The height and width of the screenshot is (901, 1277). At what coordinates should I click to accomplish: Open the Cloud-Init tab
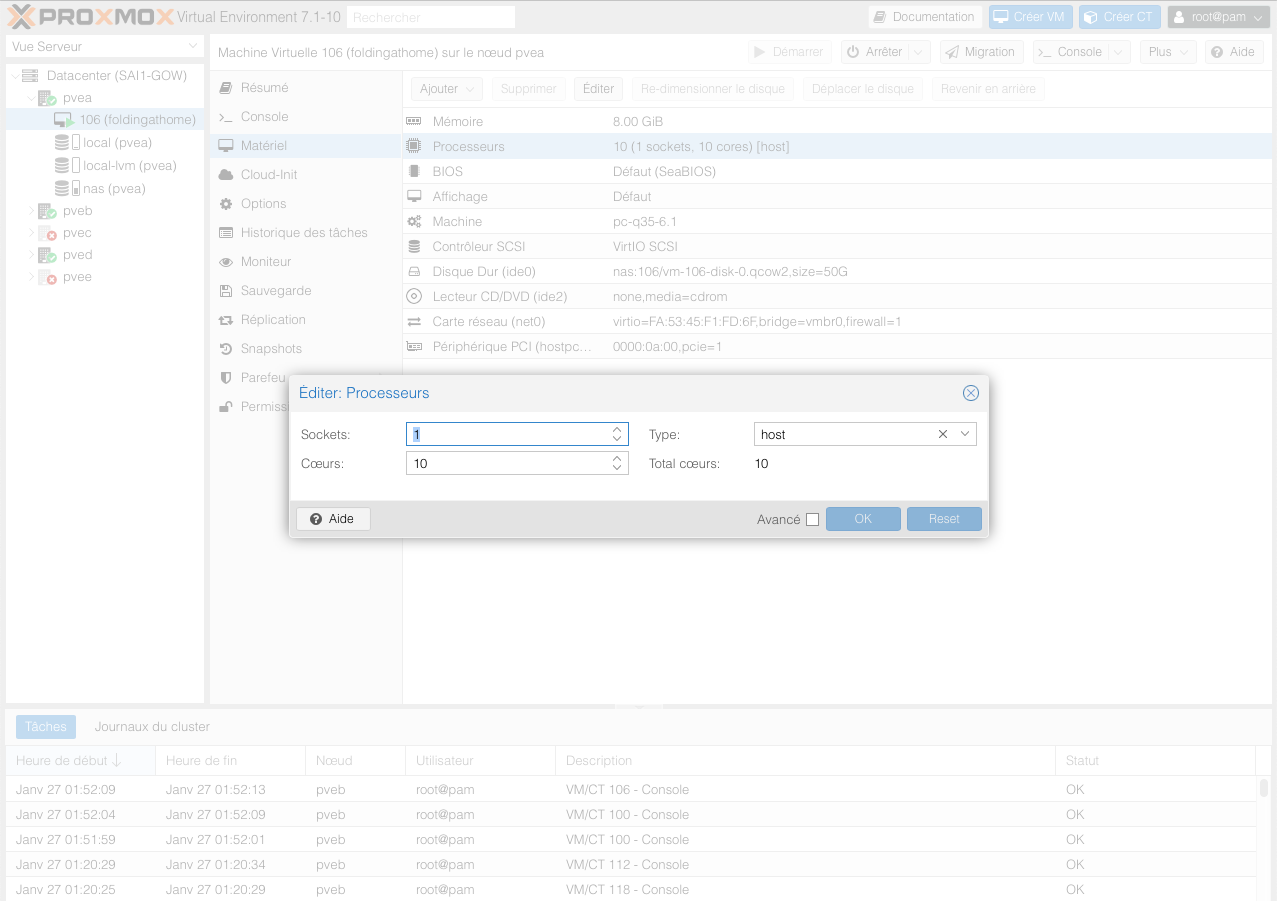click(305, 175)
